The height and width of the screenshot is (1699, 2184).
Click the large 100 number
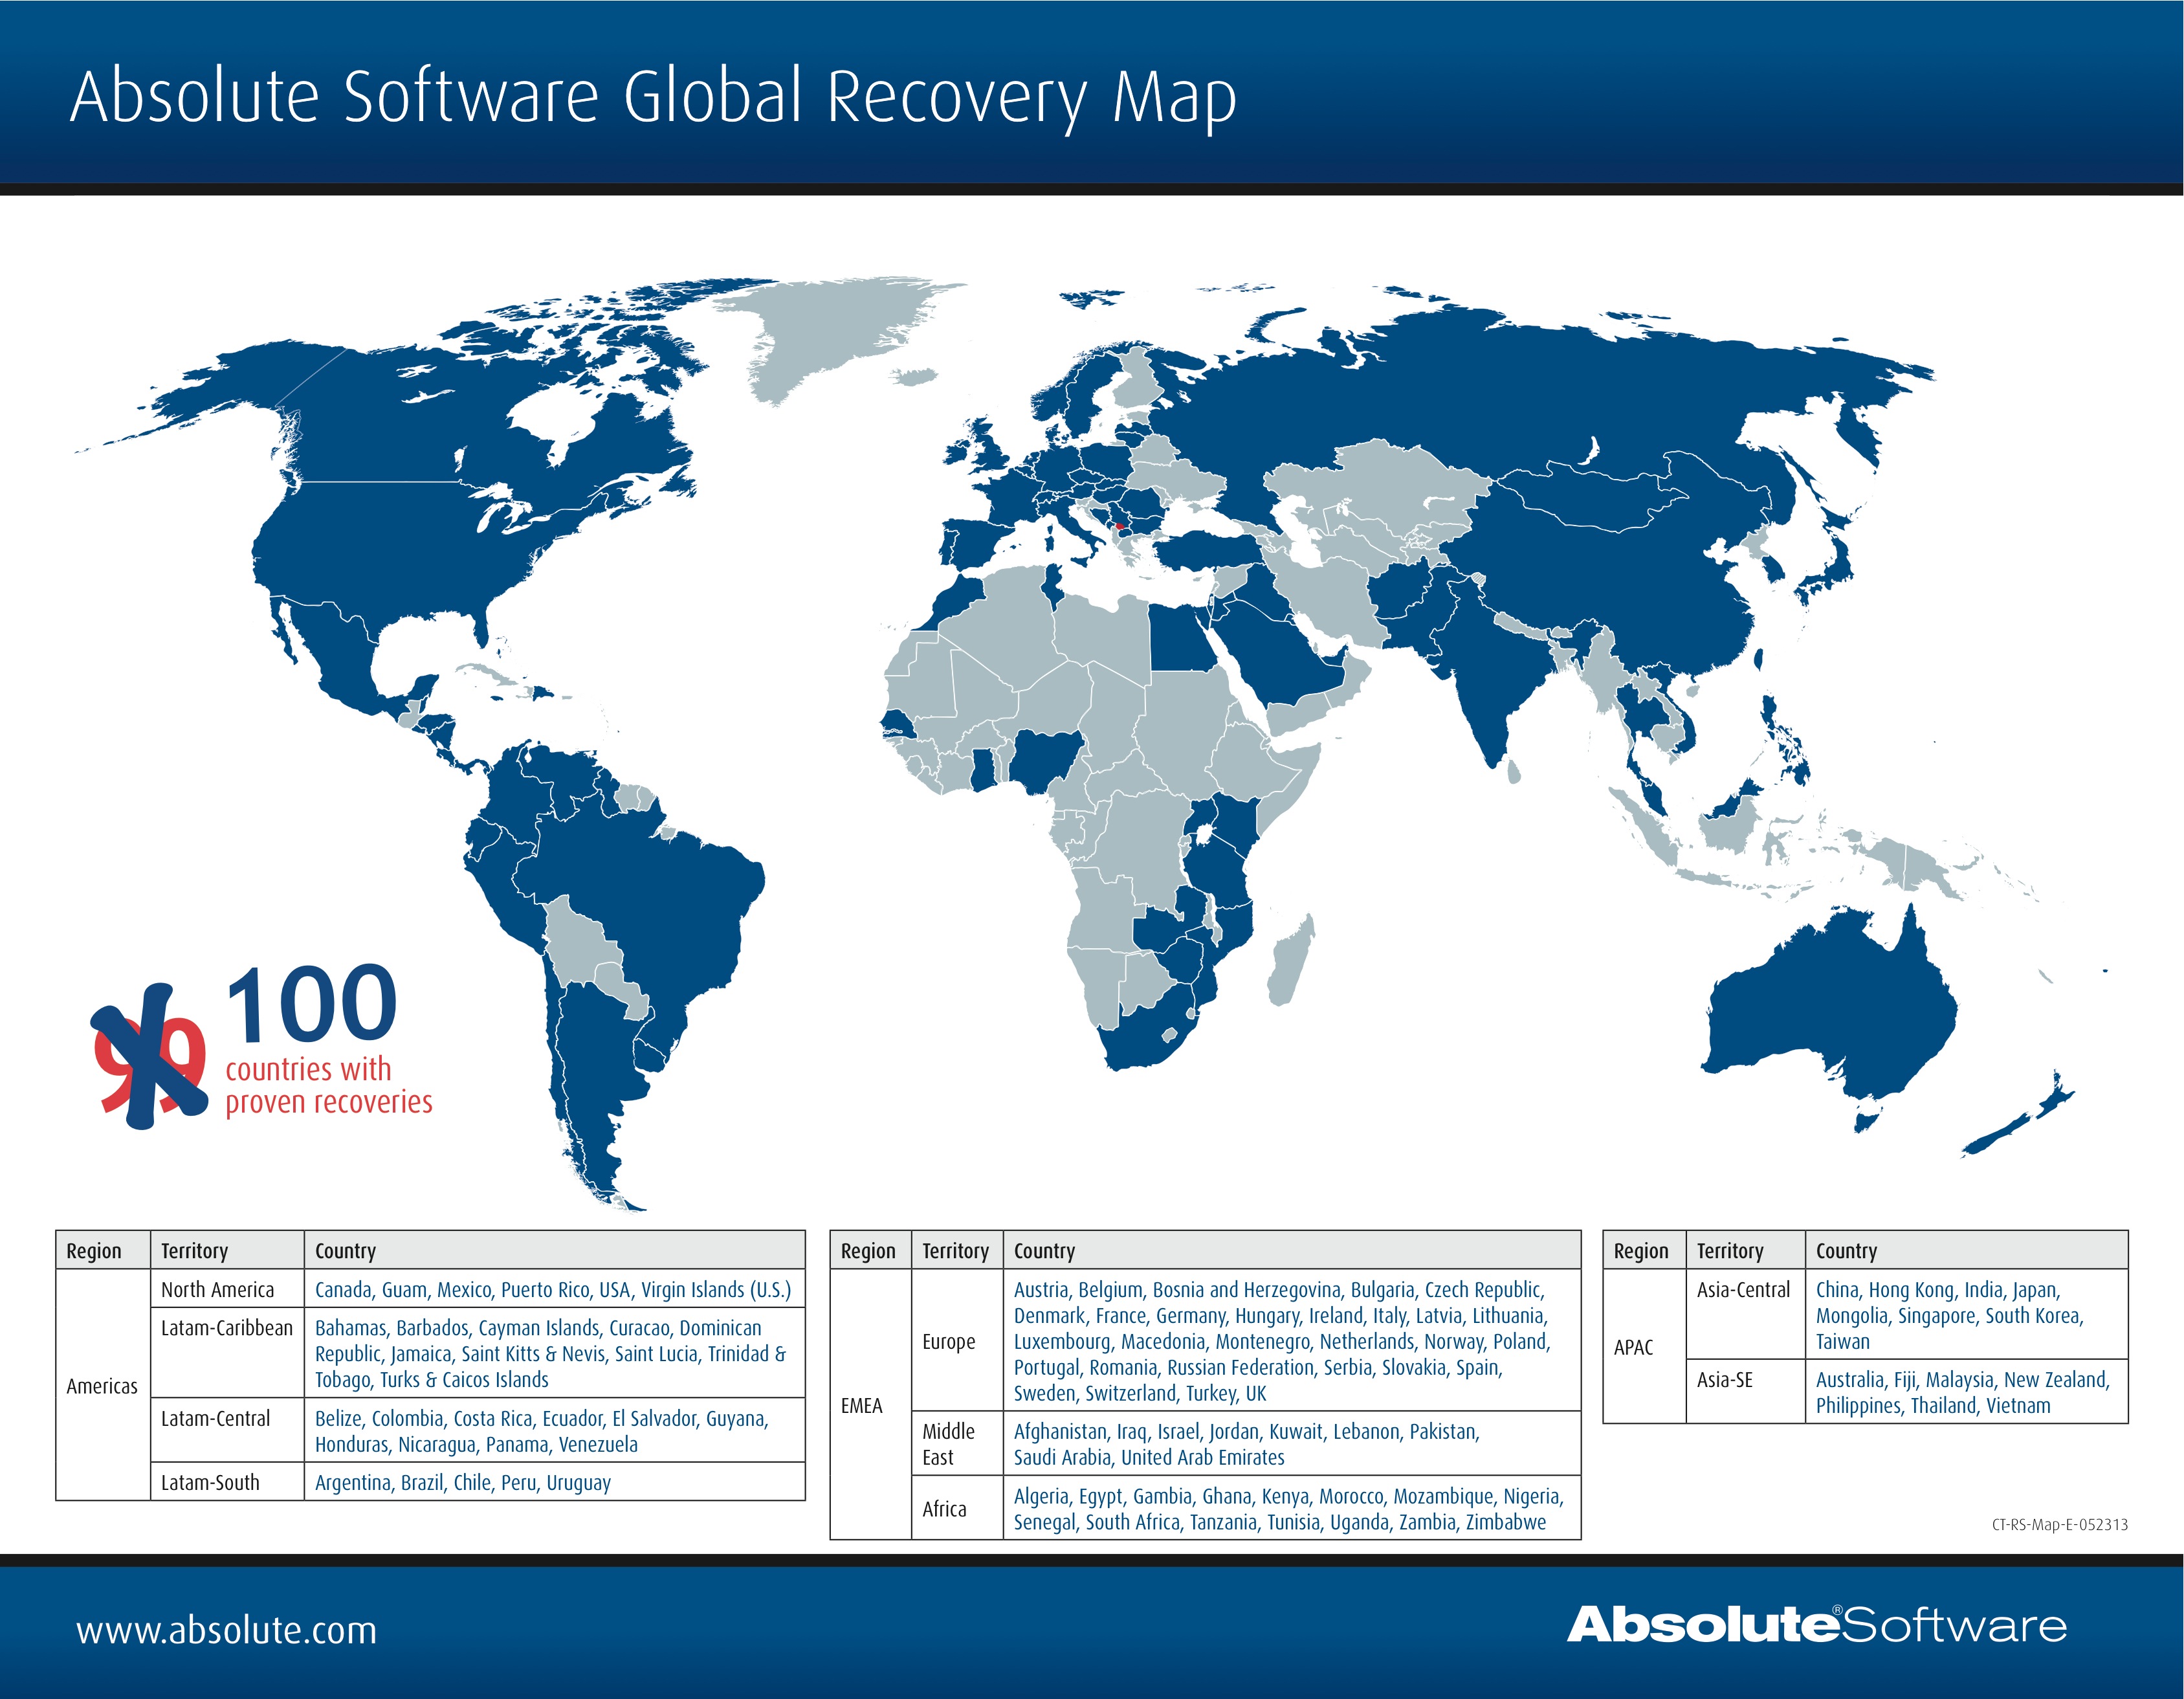(311, 1003)
